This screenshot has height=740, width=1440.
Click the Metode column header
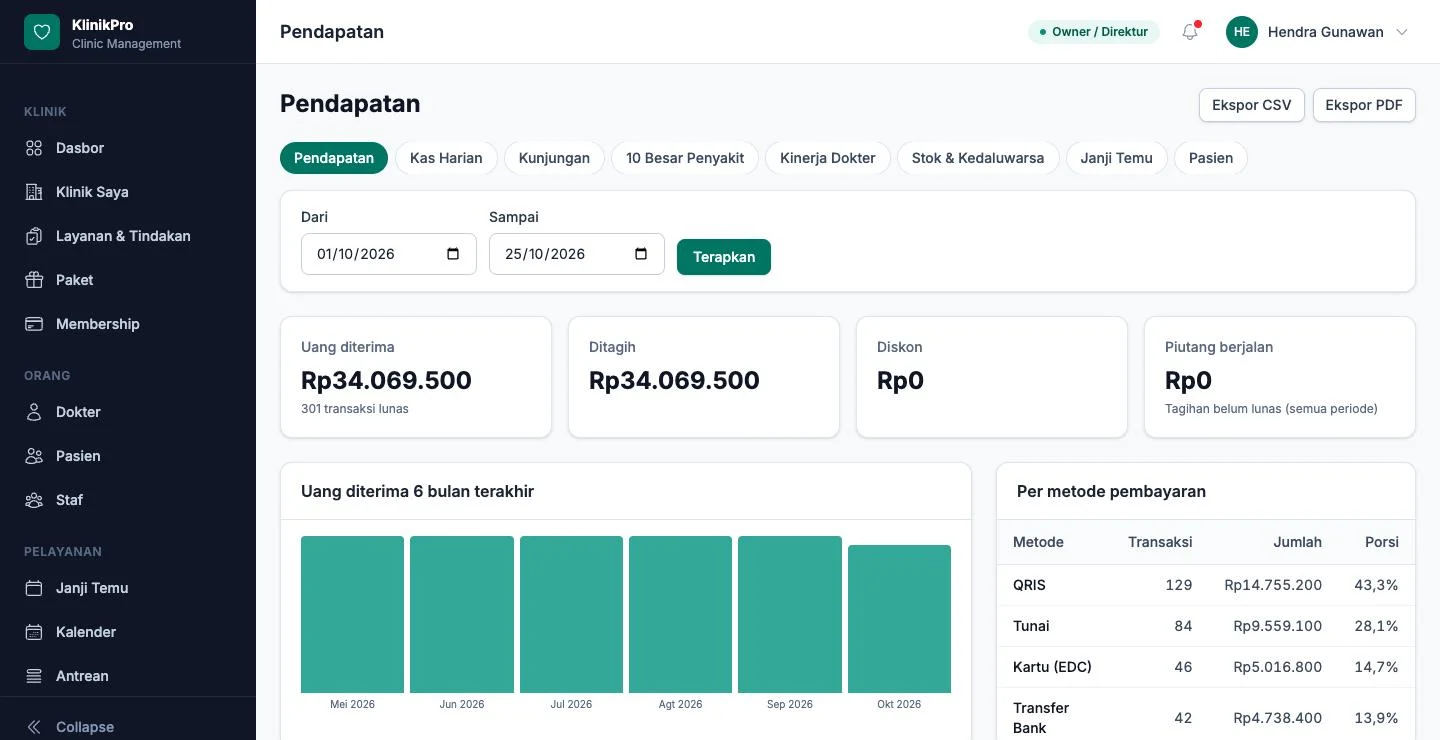[1038, 542]
